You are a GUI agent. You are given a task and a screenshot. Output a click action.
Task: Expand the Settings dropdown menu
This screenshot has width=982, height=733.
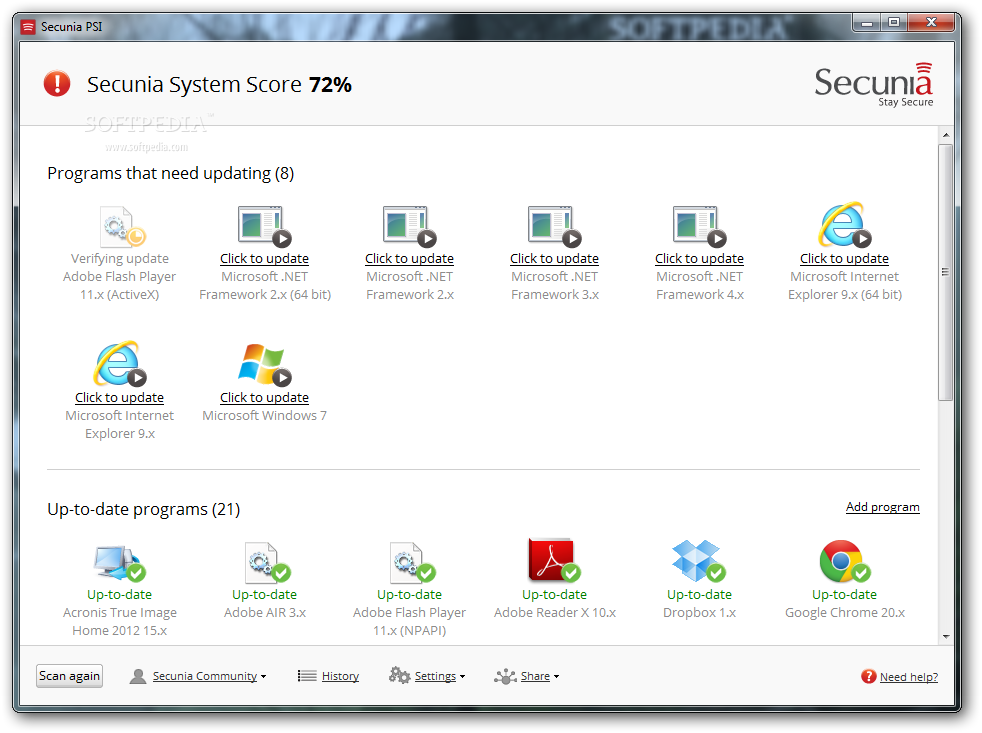[x=435, y=676]
